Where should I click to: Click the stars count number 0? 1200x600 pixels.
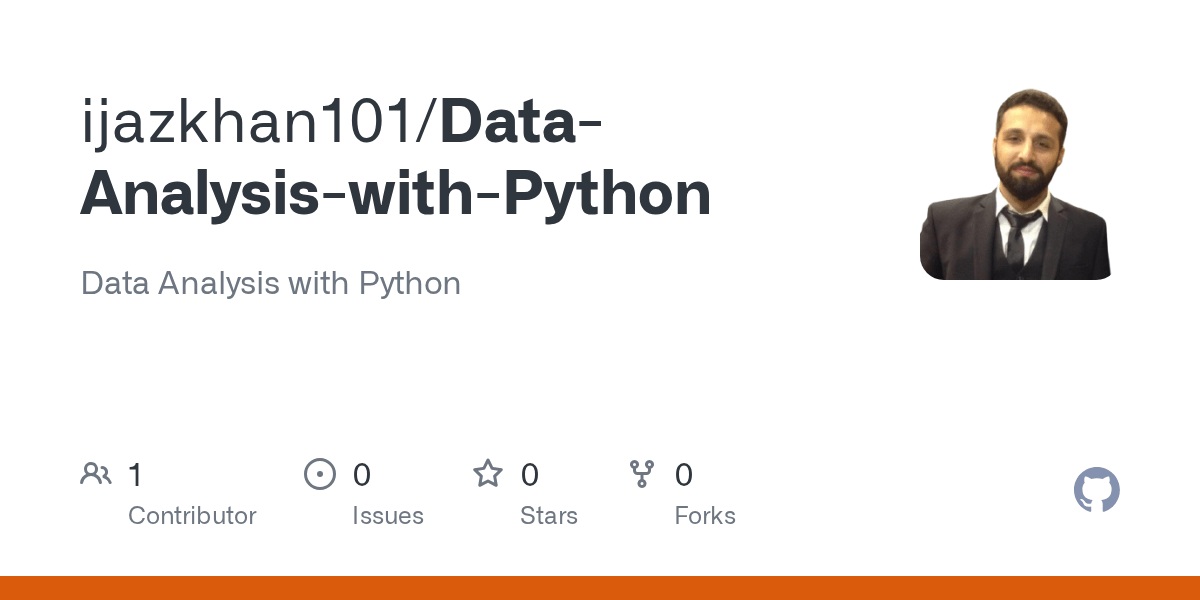pyautogui.click(x=529, y=475)
